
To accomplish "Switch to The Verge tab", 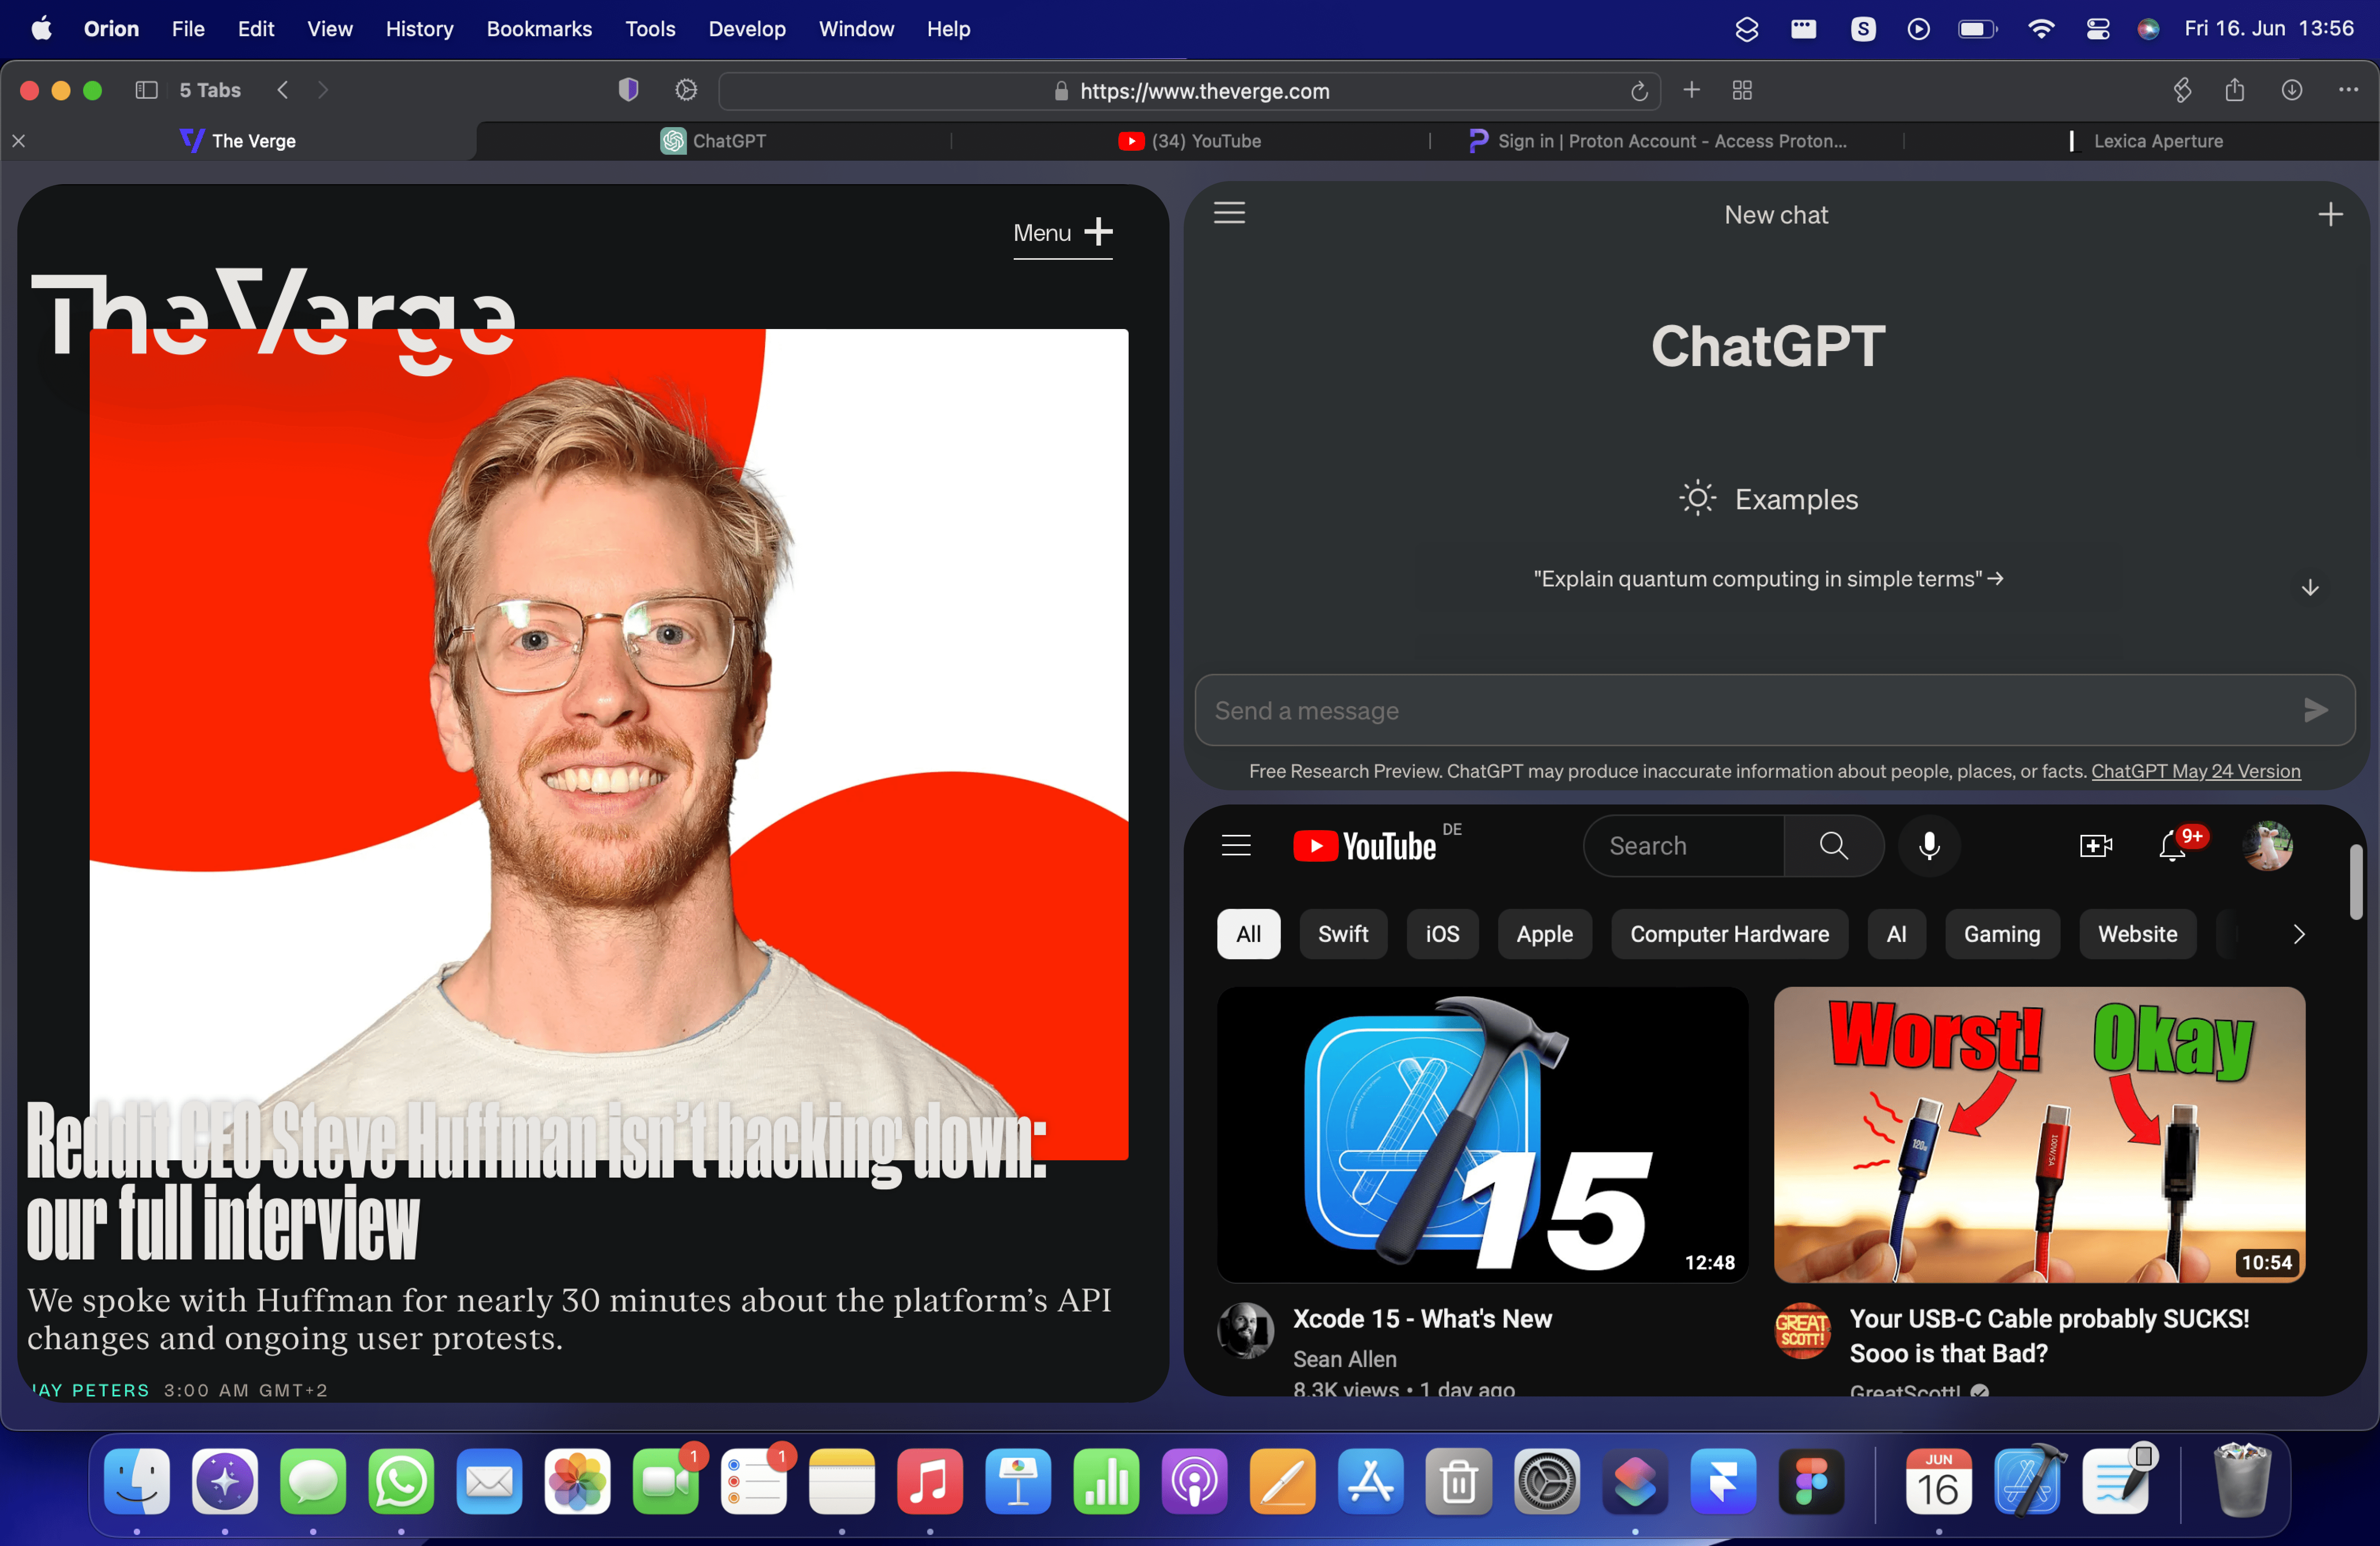I will coord(238,141).
